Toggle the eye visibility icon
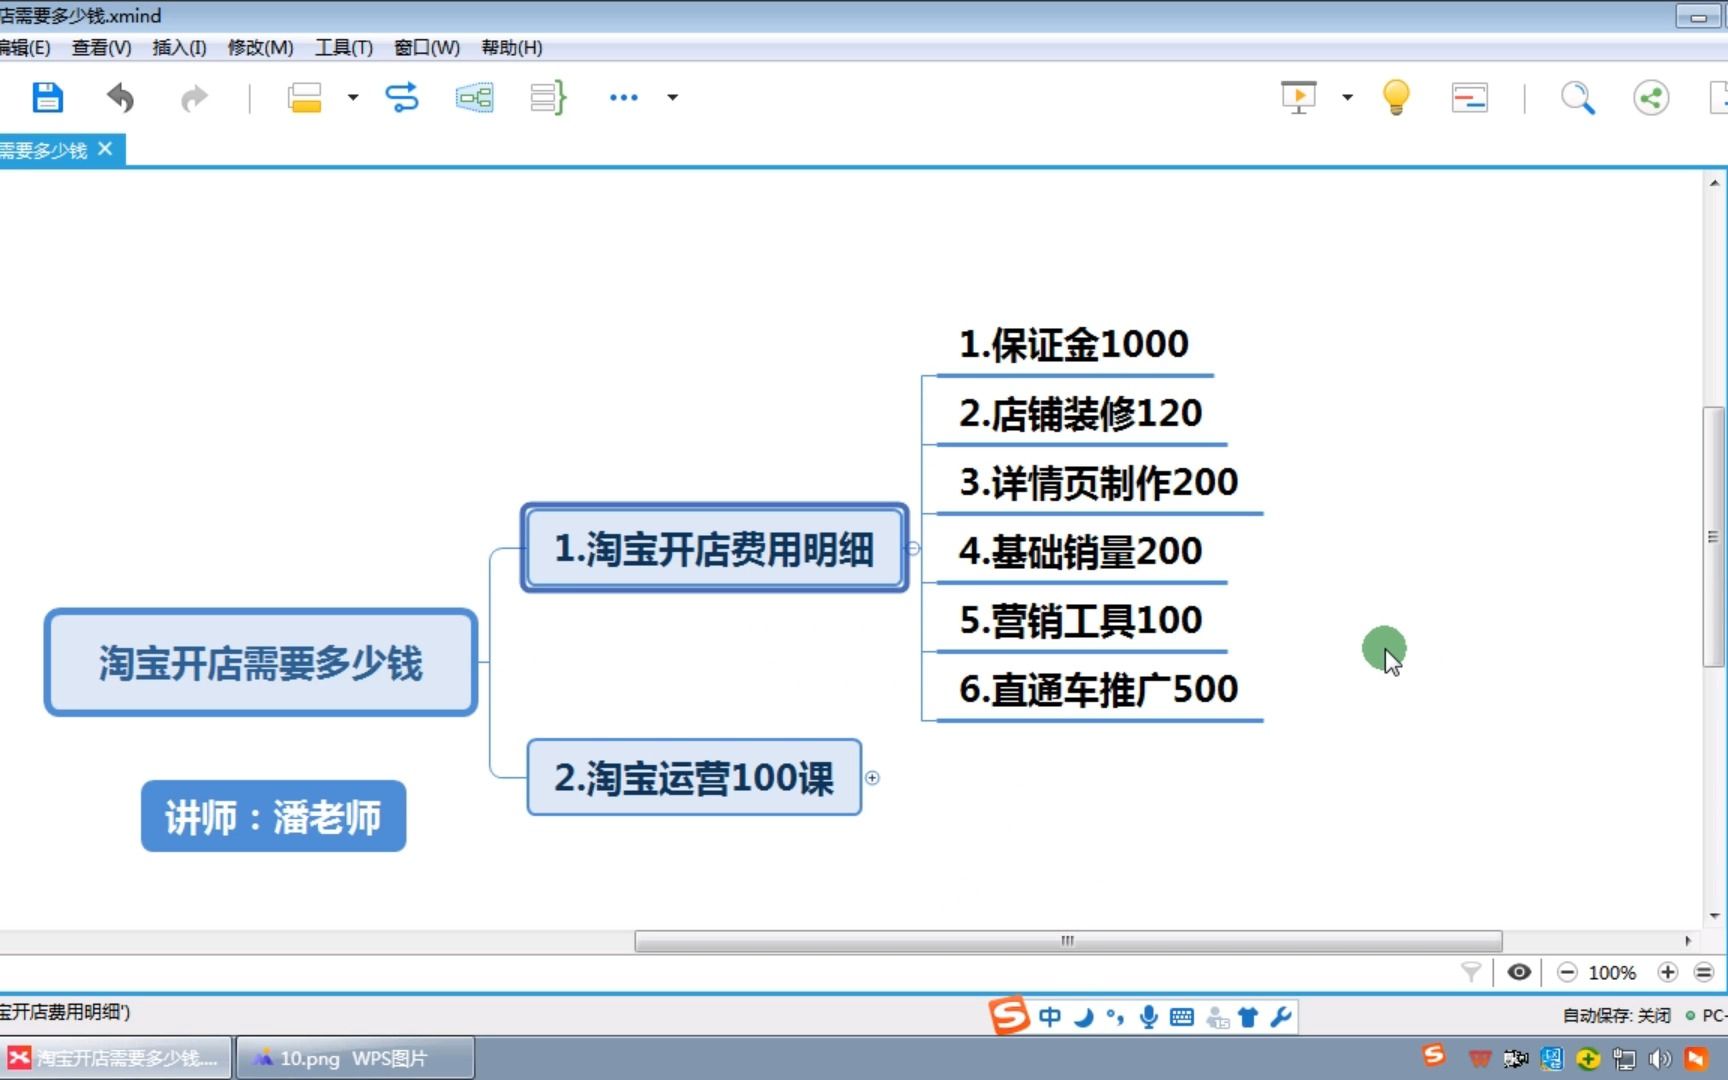This screenshot has height=1080, width=1728. click(1519, 972)
